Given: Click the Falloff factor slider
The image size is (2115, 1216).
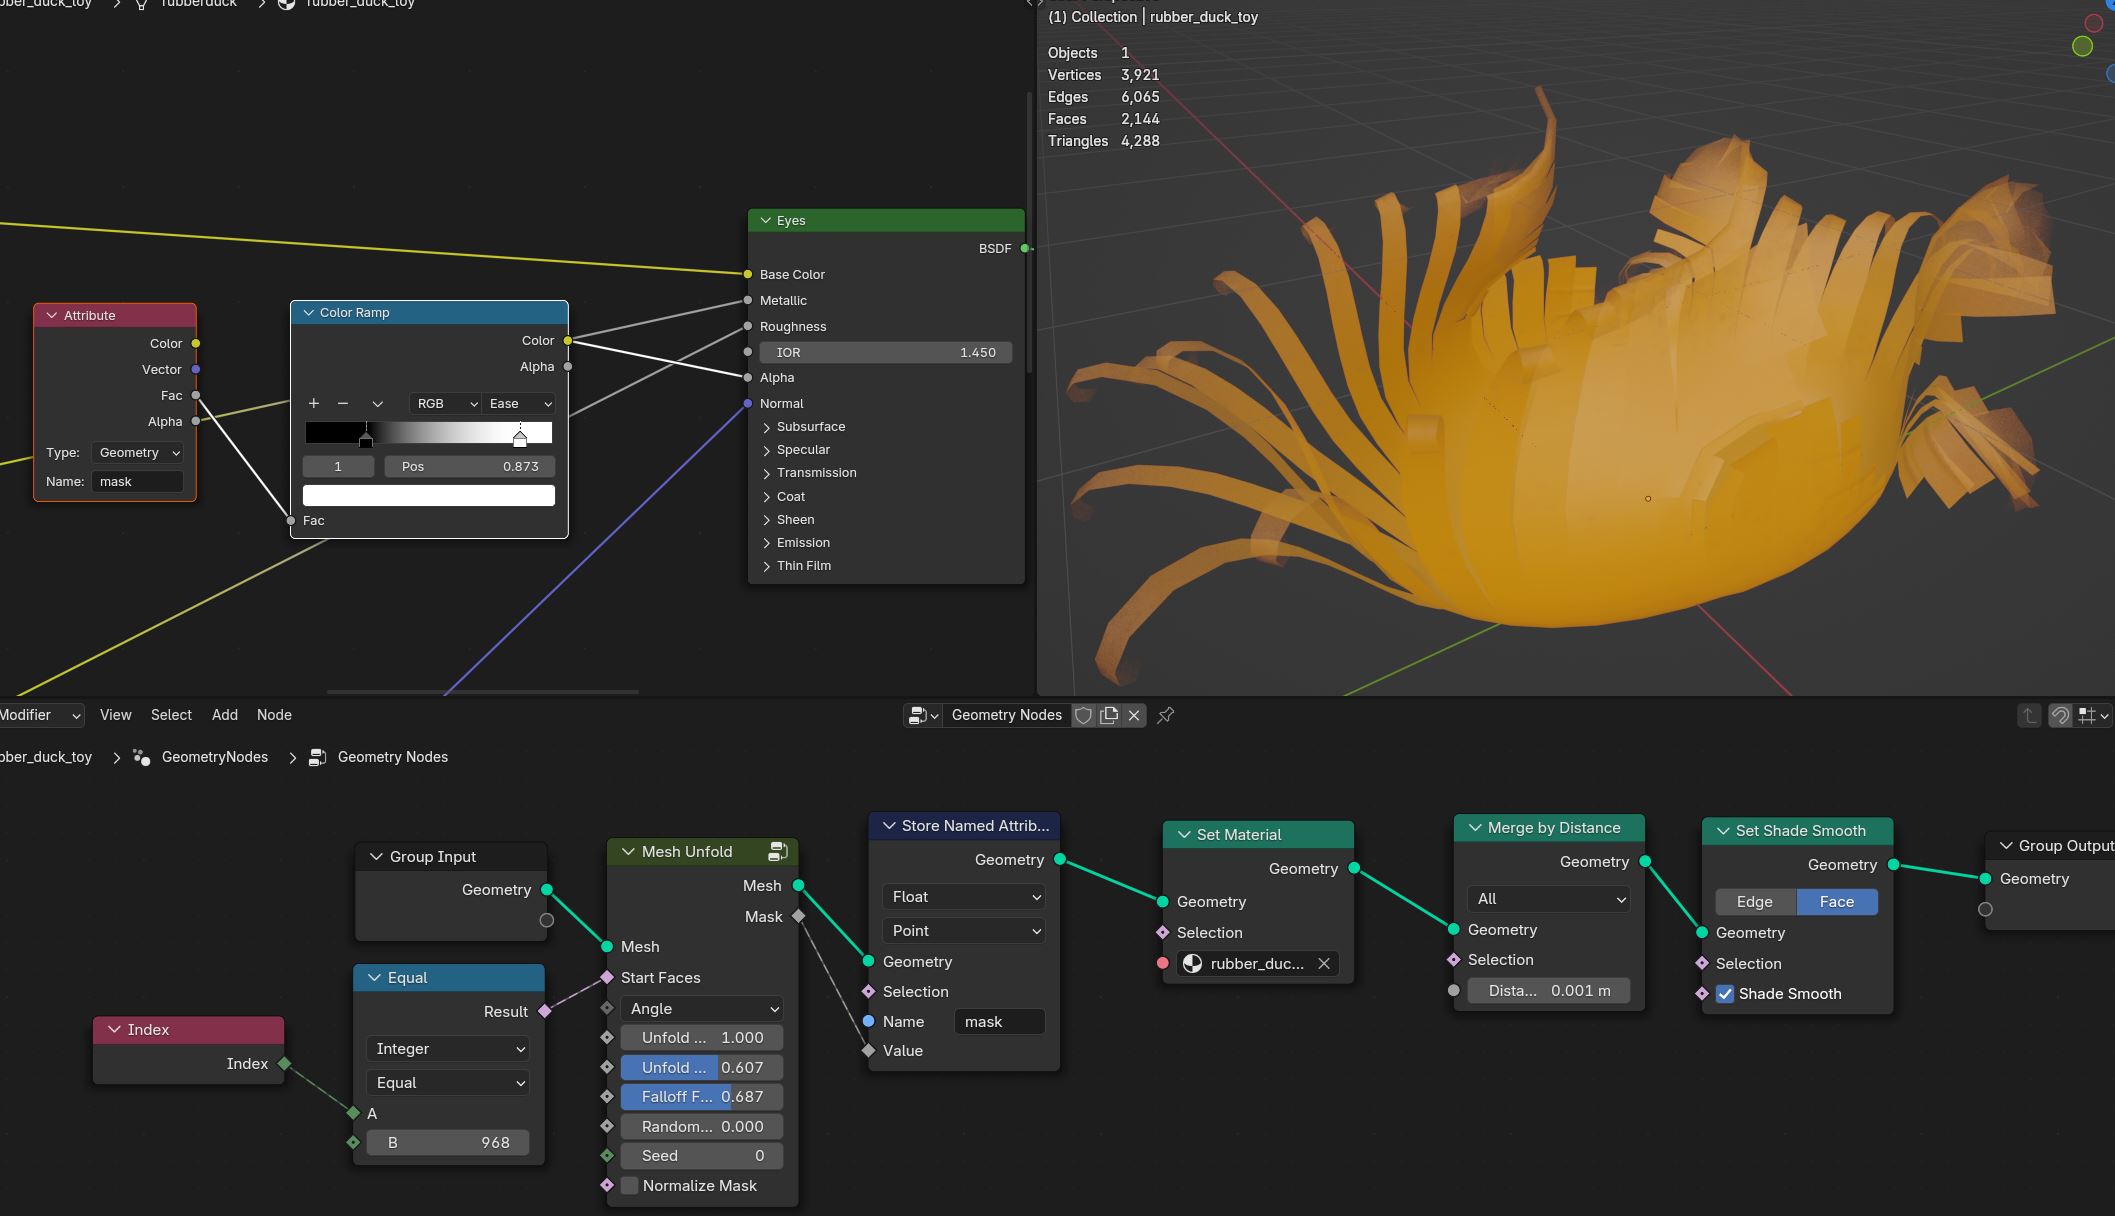Looking at the screenshot, I should pyautogui.click(x=702, y=1097).
